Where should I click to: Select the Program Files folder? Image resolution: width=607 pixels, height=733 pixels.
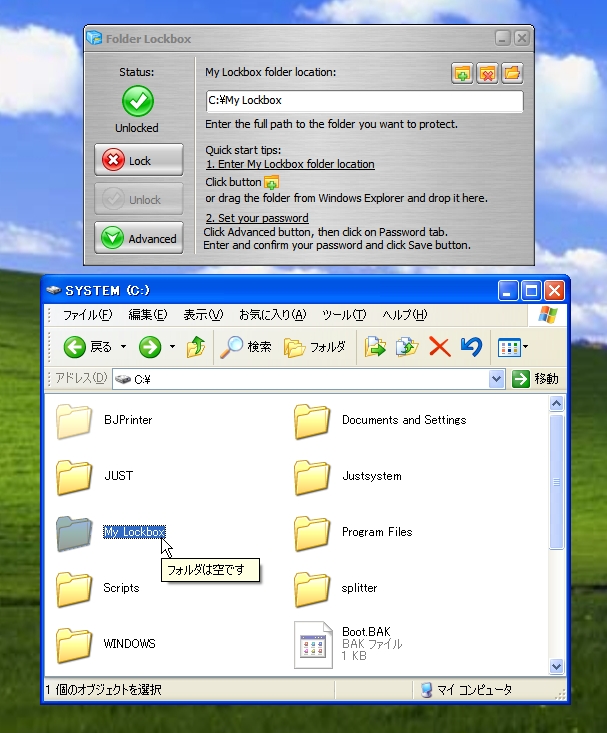(x=353, y=533)
